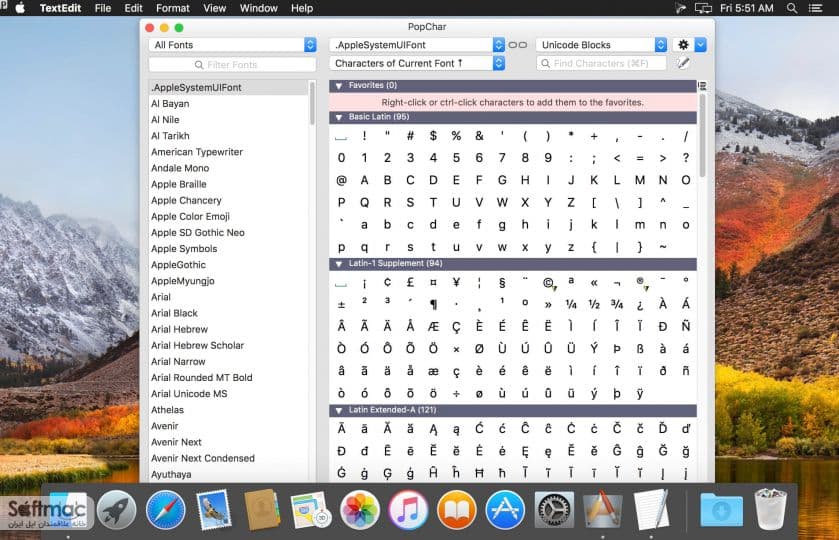The height and width of the screenshot is (540, 839).
Task: Open Spotlight search in the menu bar
Action: click(792, 8)
